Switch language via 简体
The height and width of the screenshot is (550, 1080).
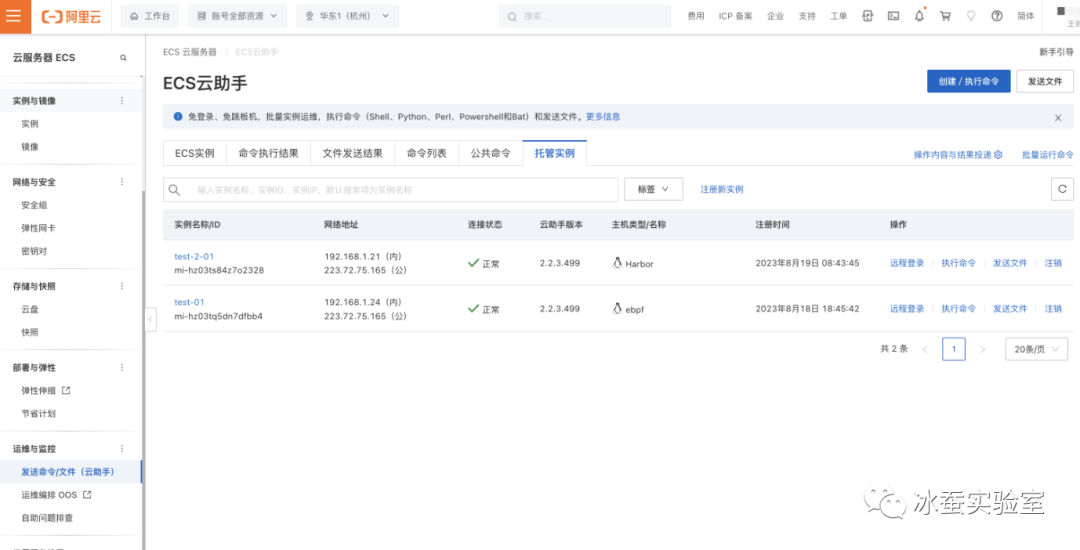coord(1026,17)
